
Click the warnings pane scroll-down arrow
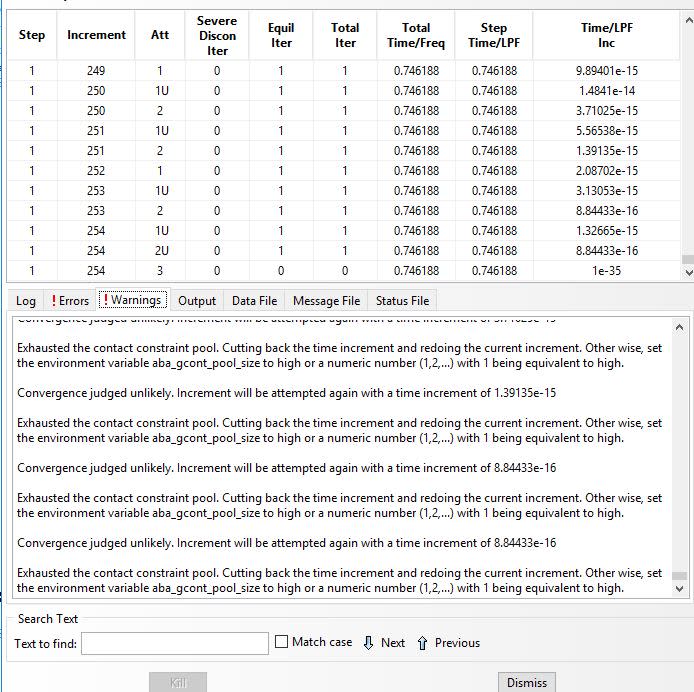click(679, 588)
